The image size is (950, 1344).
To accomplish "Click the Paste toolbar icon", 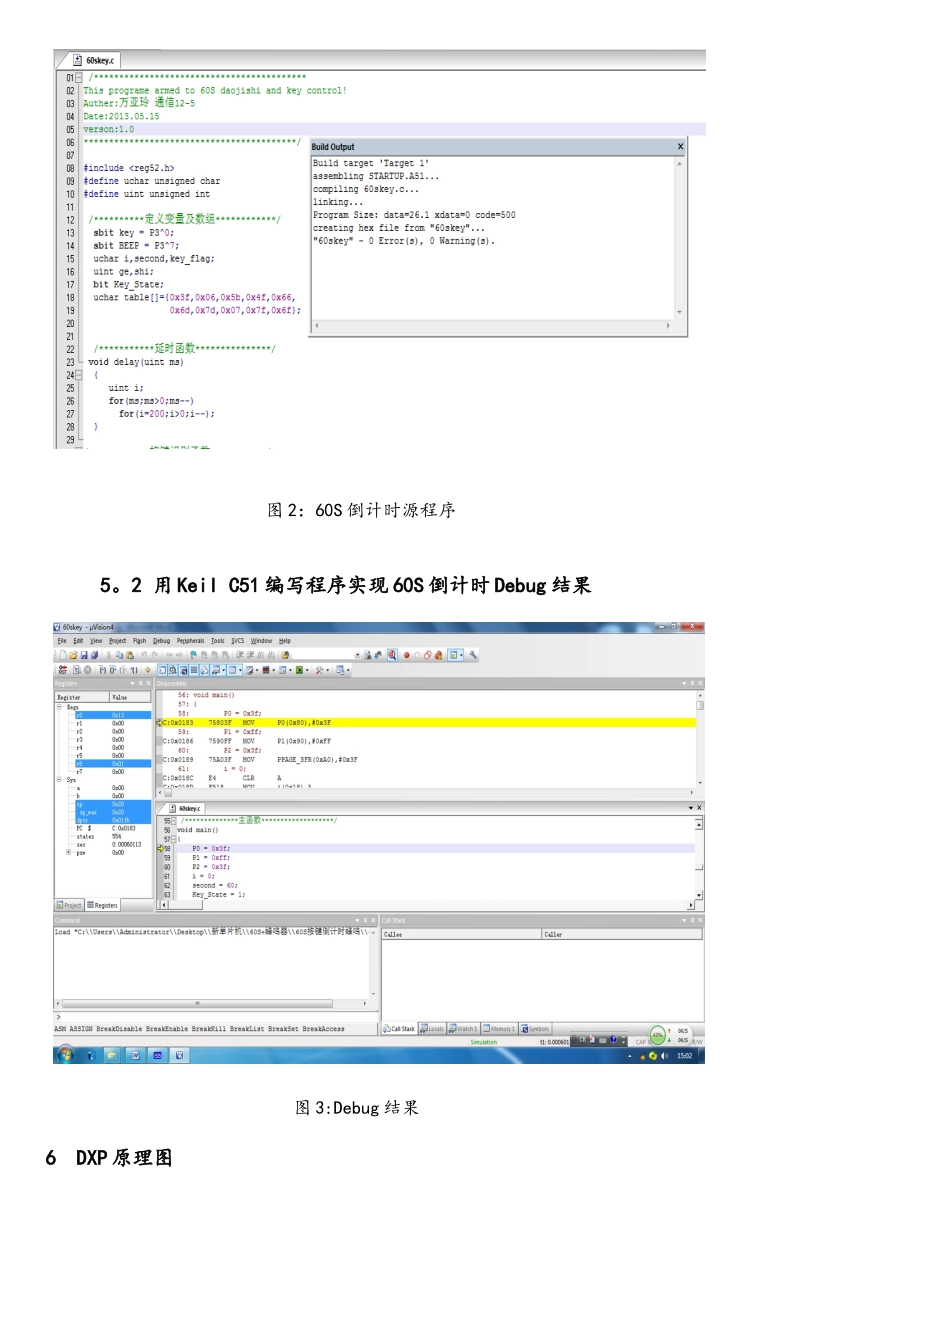I will (x=130, y=655).
